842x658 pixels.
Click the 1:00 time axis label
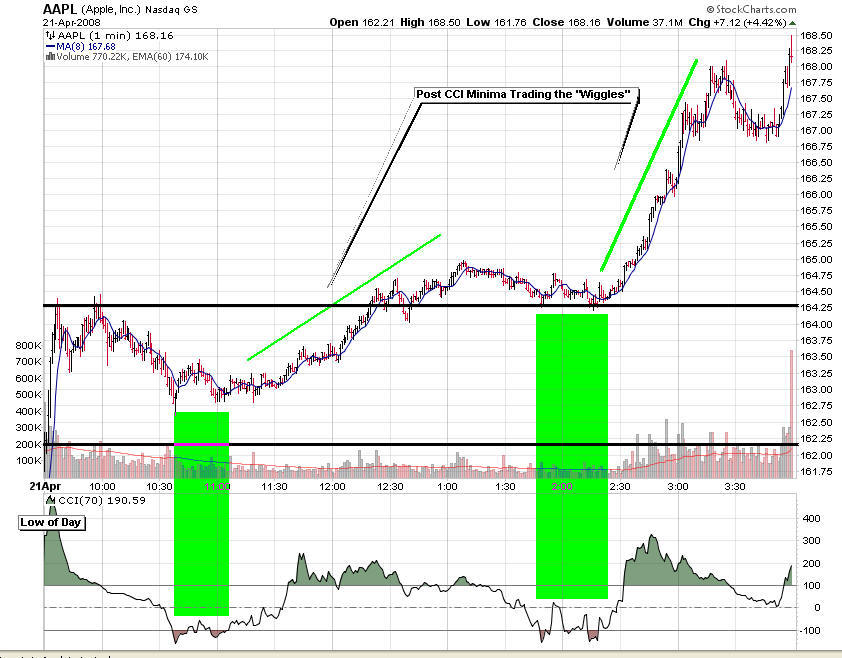pyautogui.click(x=447, y=487)
